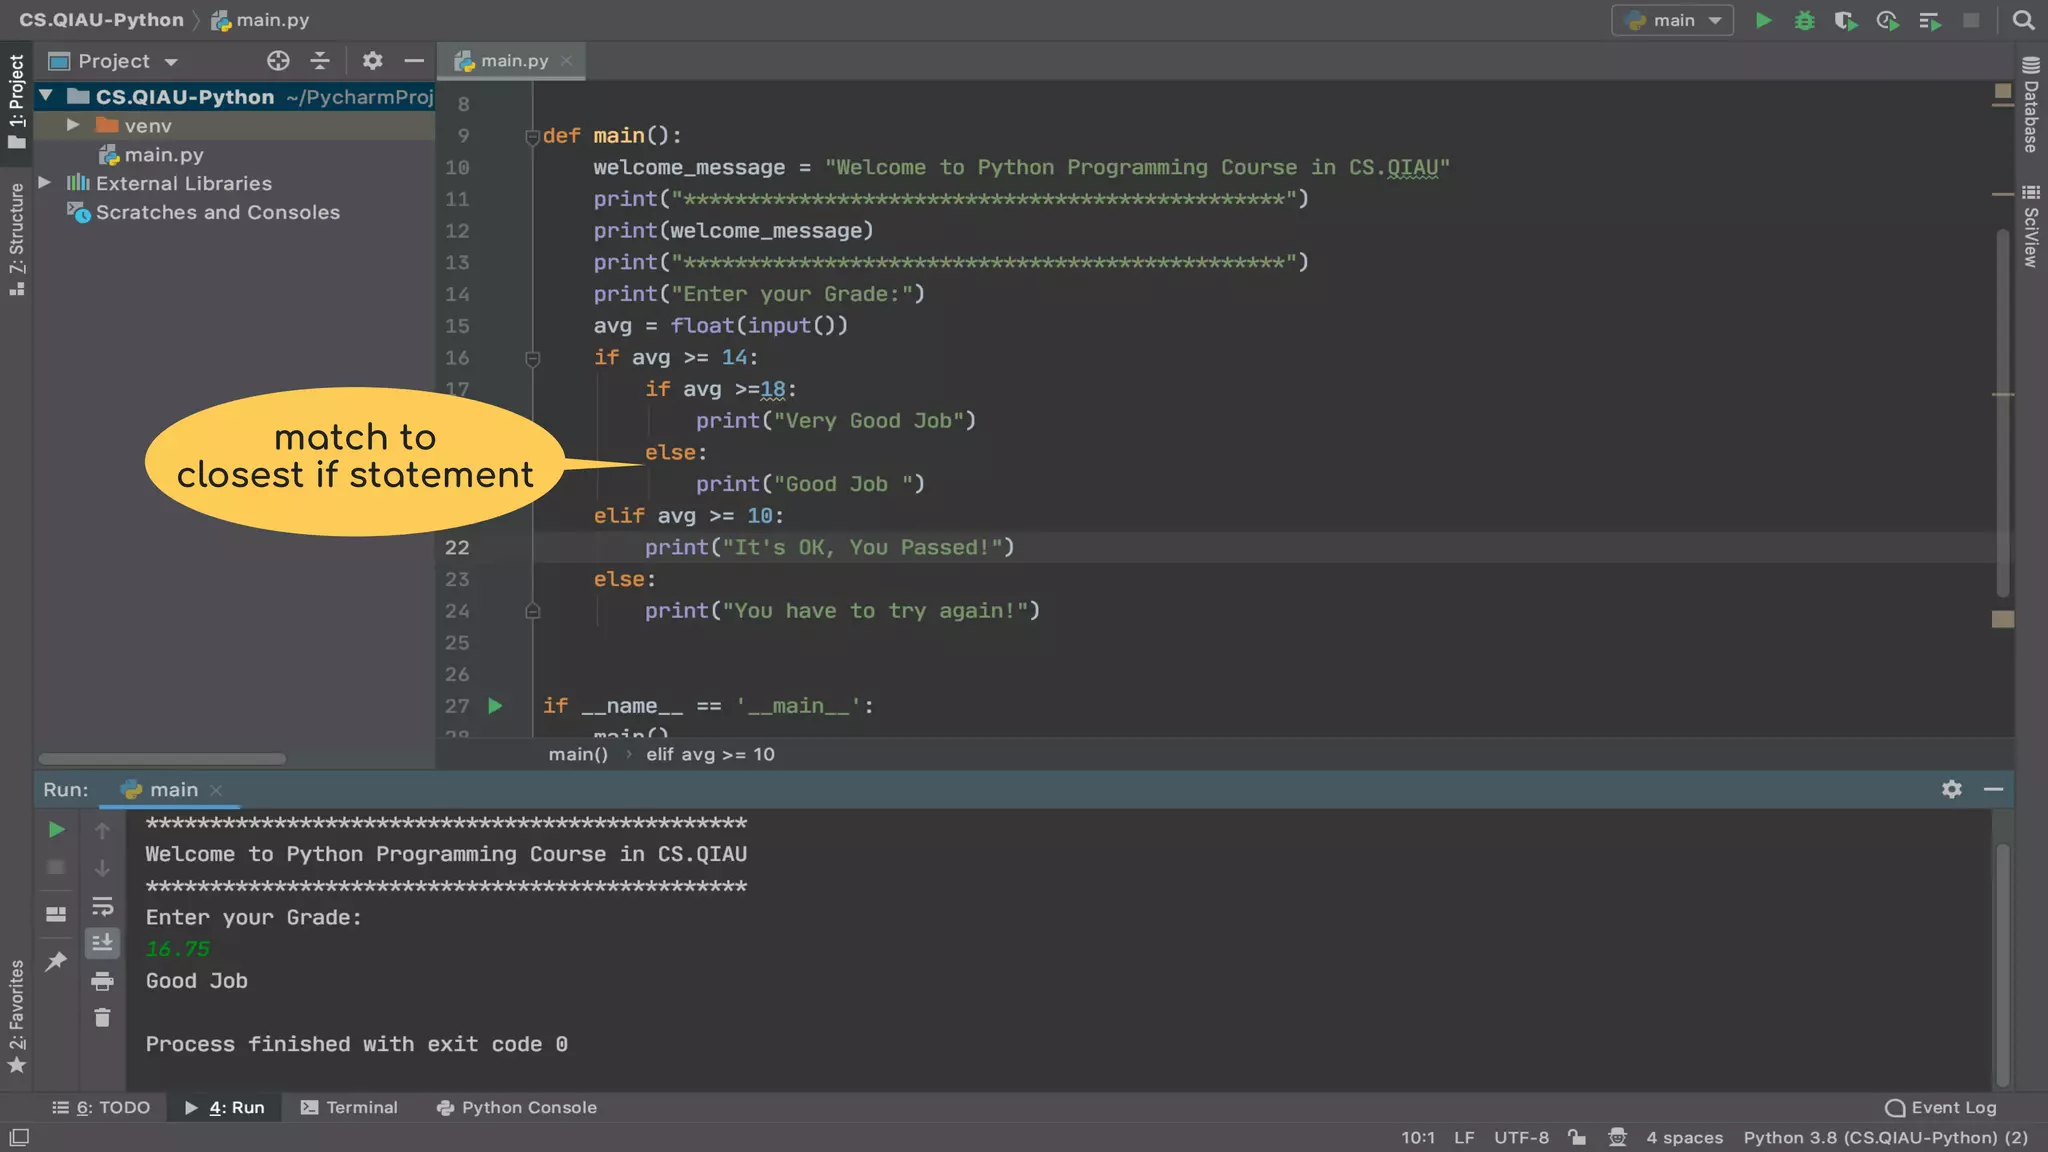Toggle scroll to end in Run console
The height and width of the screenshot is (1152, 2048).
(102, 943)
